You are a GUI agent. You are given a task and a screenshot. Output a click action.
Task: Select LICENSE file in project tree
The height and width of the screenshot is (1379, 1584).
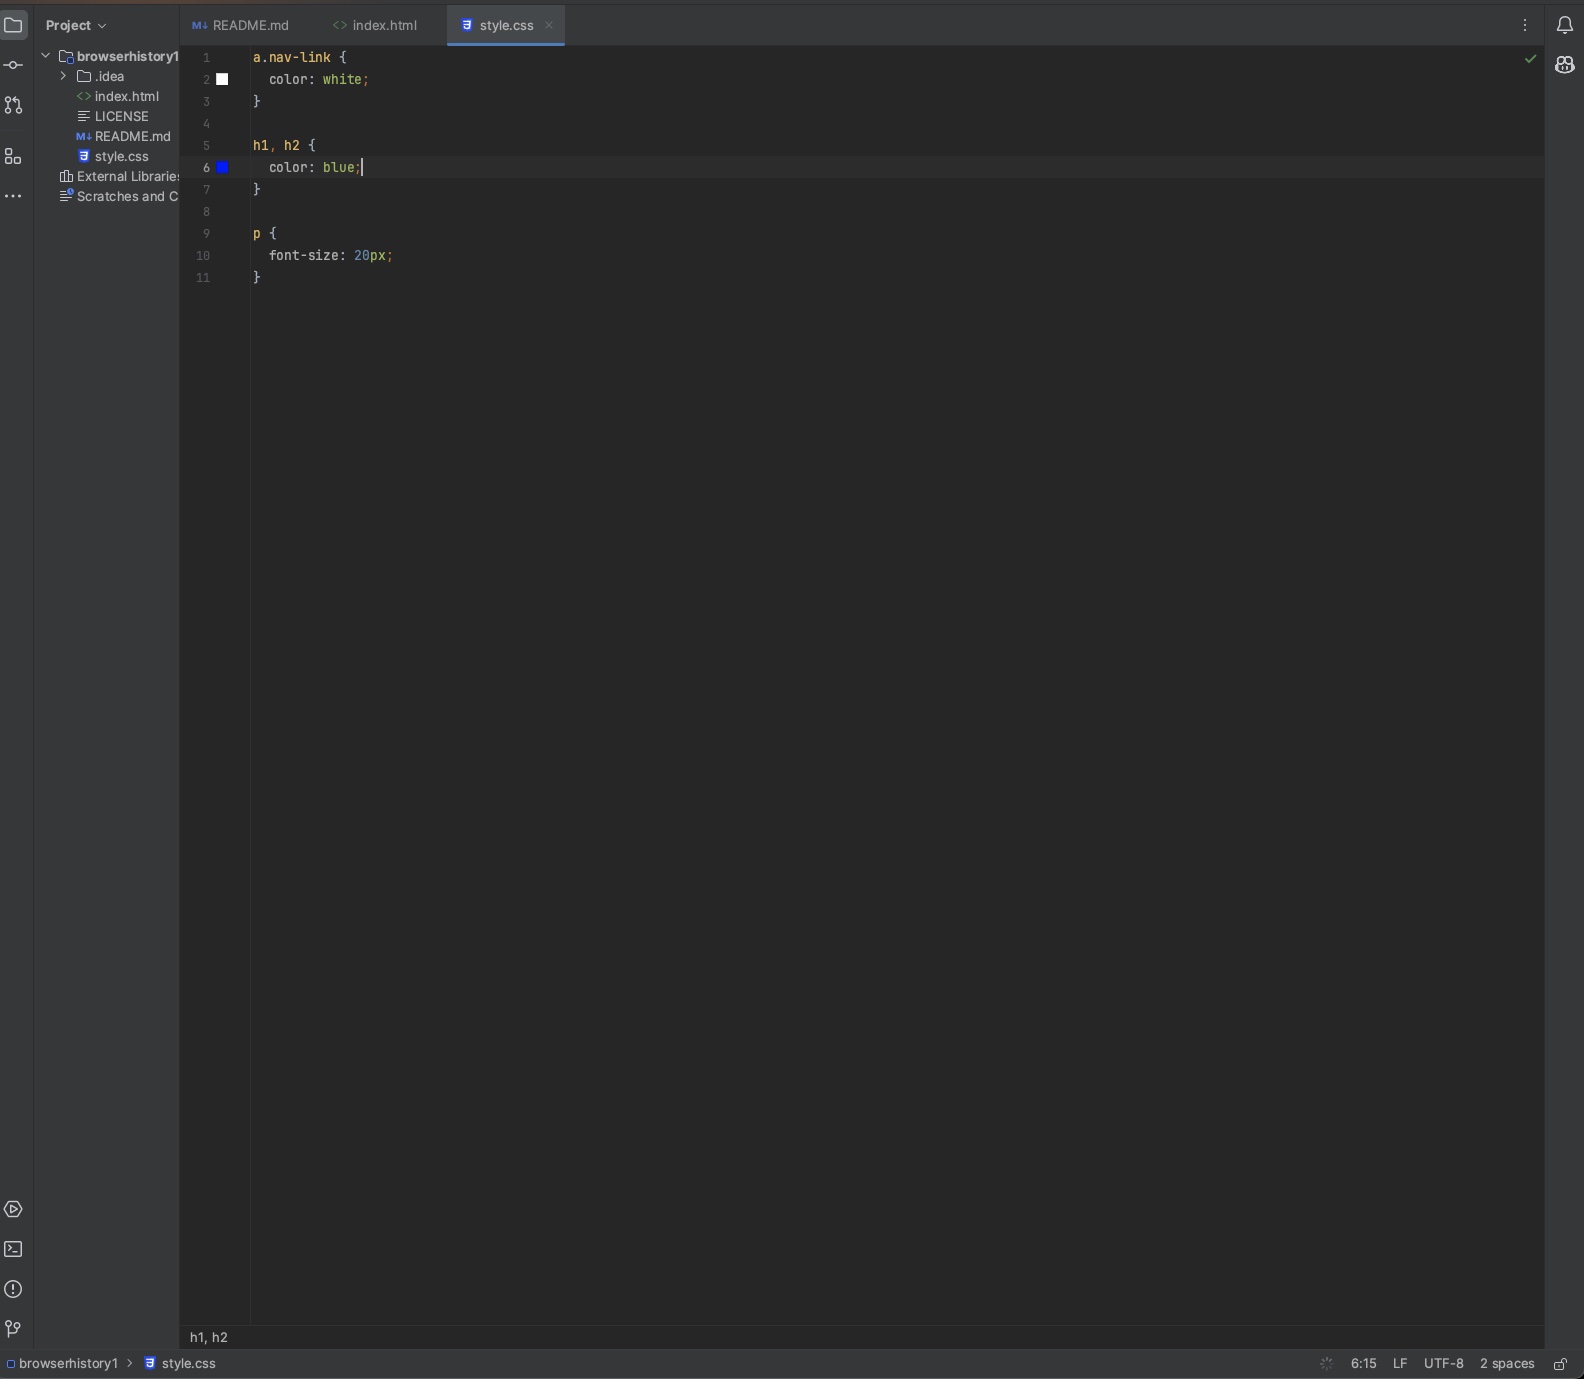(121, 116)
